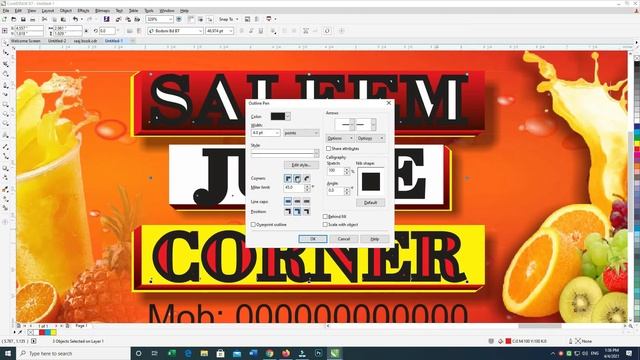Click the Miter limit input field
This screenshot has width=640, height=360.
[294, 187]
